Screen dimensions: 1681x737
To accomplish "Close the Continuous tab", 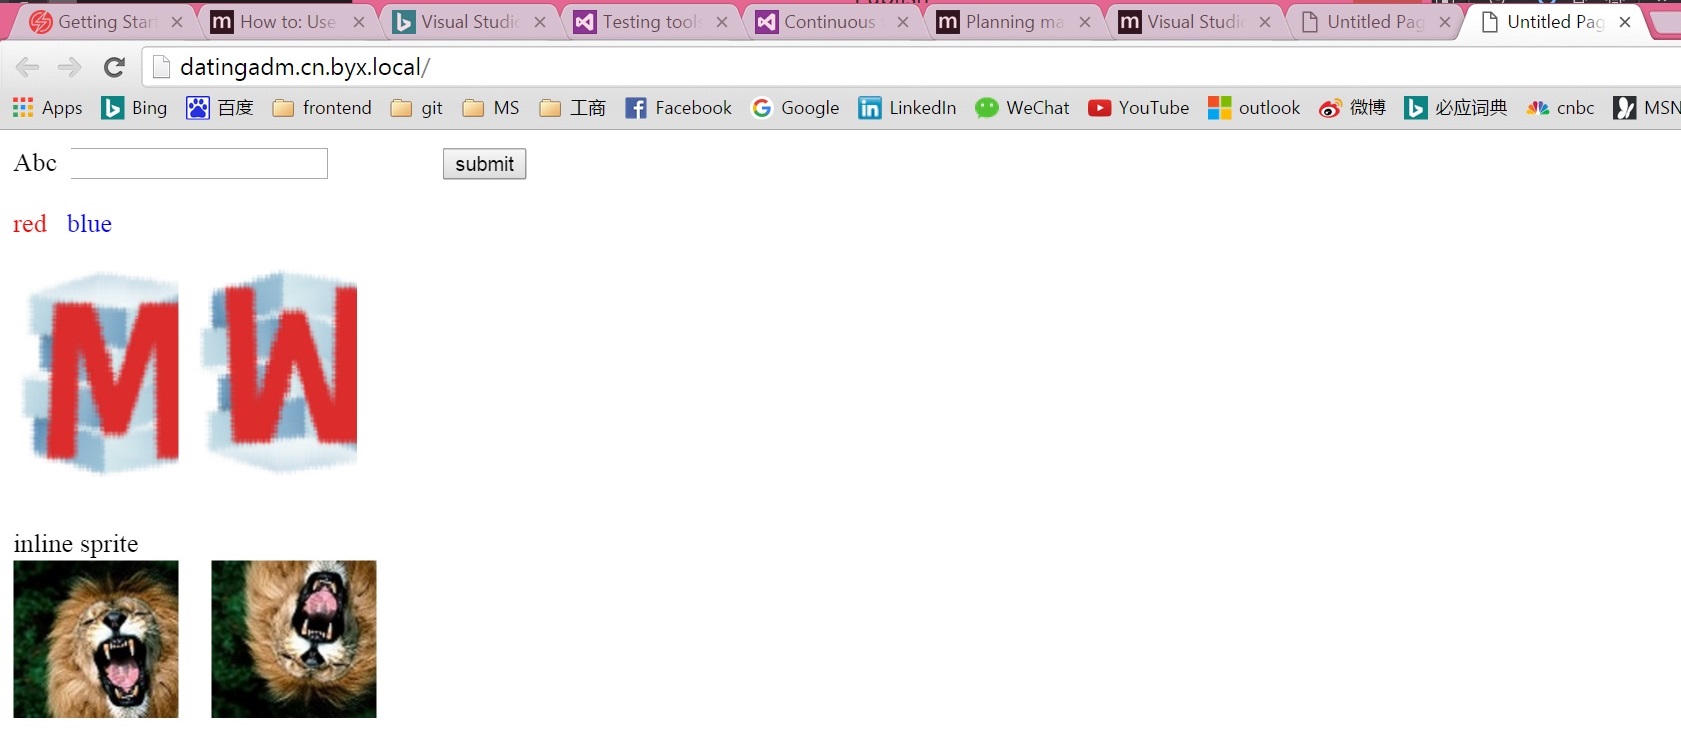I will click(903, 22).
